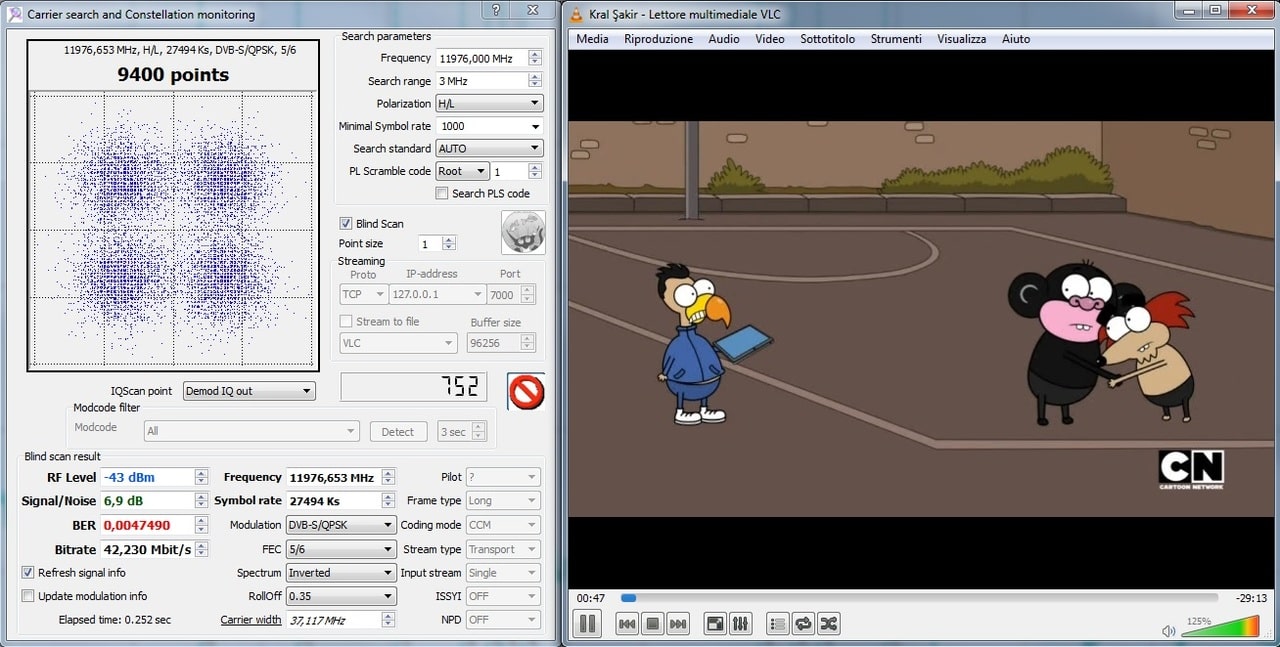This screenshot has height=647, width=1280.
Task: Open the PL Scramble code Root dropdown
Action: pos(462,171)
